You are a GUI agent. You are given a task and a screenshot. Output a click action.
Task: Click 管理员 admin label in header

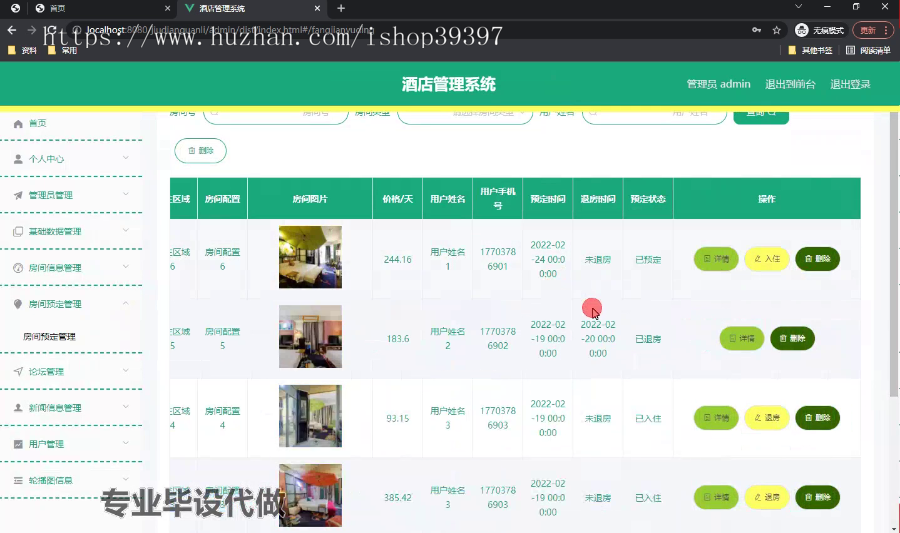[718, 84]
